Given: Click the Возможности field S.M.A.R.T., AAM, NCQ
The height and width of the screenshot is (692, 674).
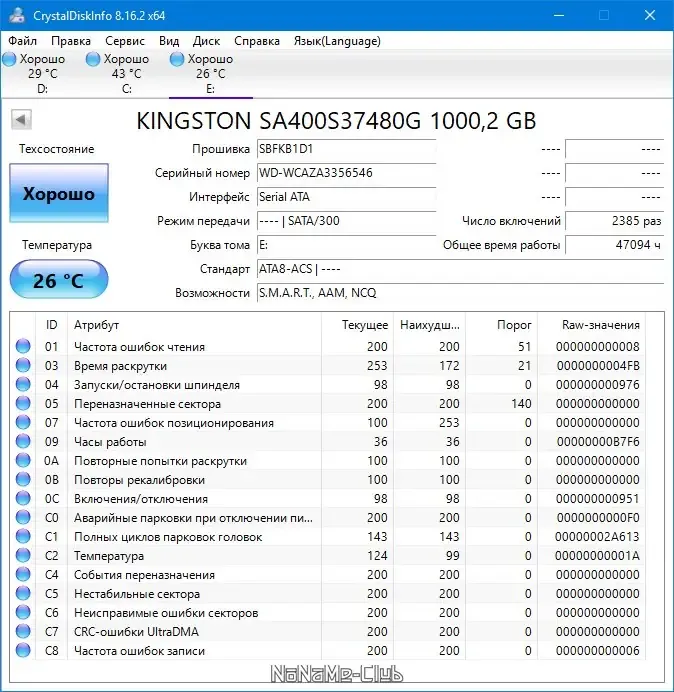Looking at the screenshot, I should 460,293.
